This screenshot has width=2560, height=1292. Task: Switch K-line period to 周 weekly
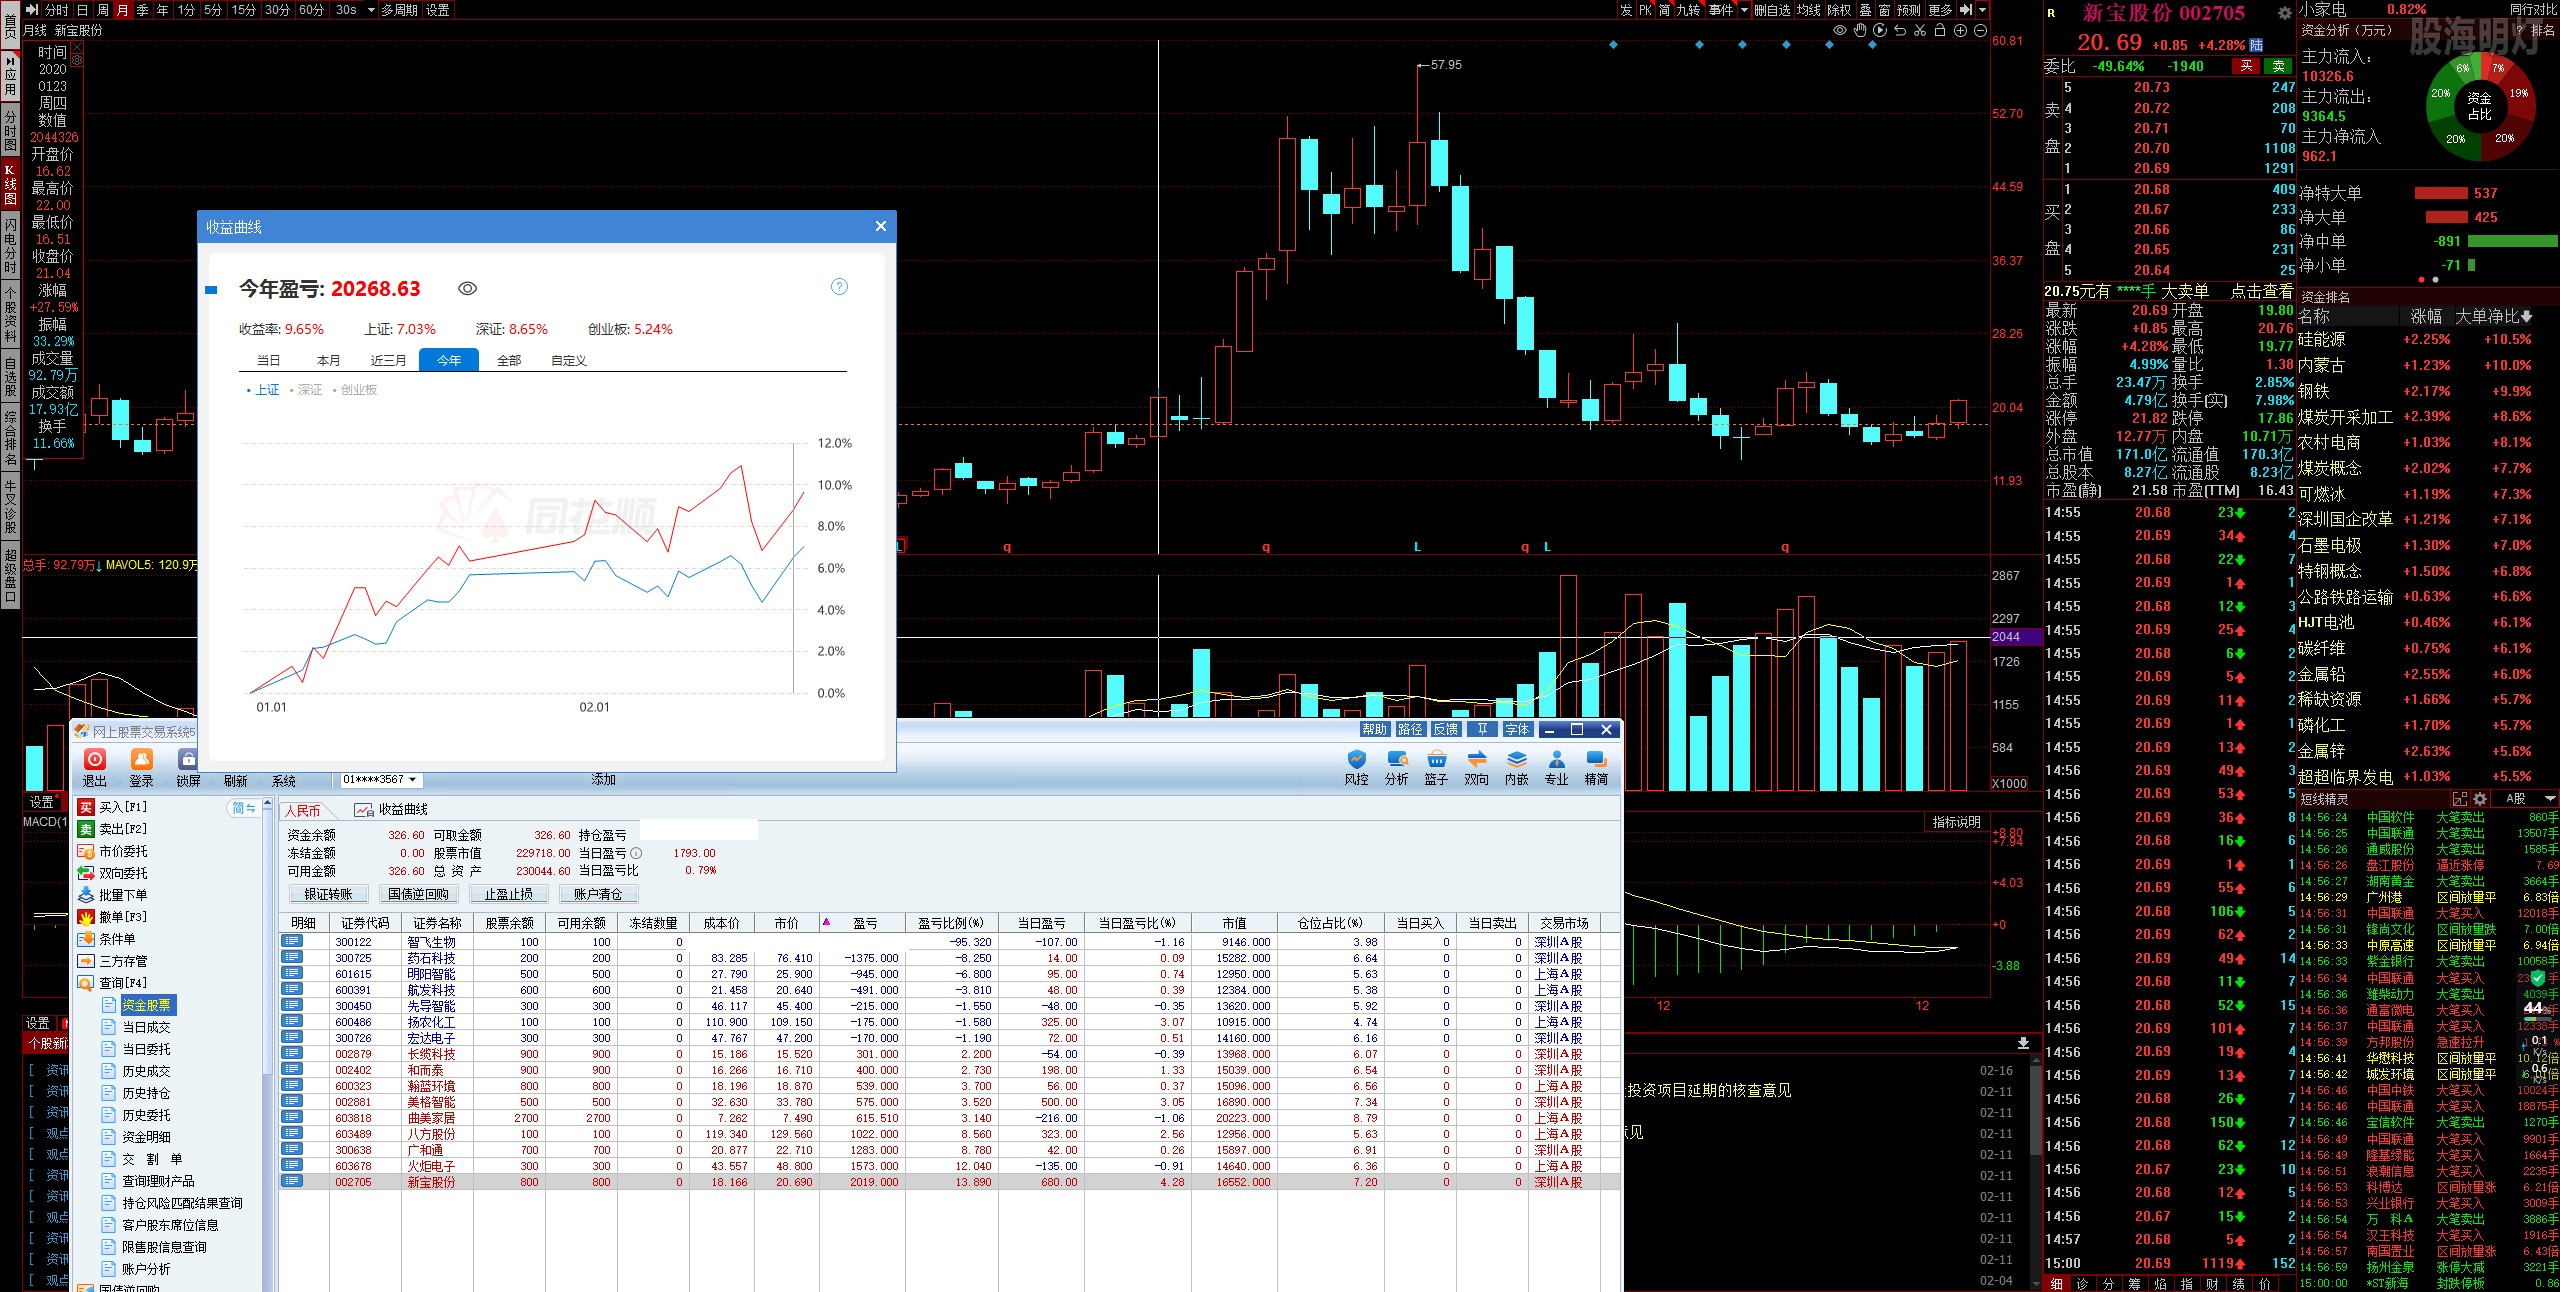[102, 10]
